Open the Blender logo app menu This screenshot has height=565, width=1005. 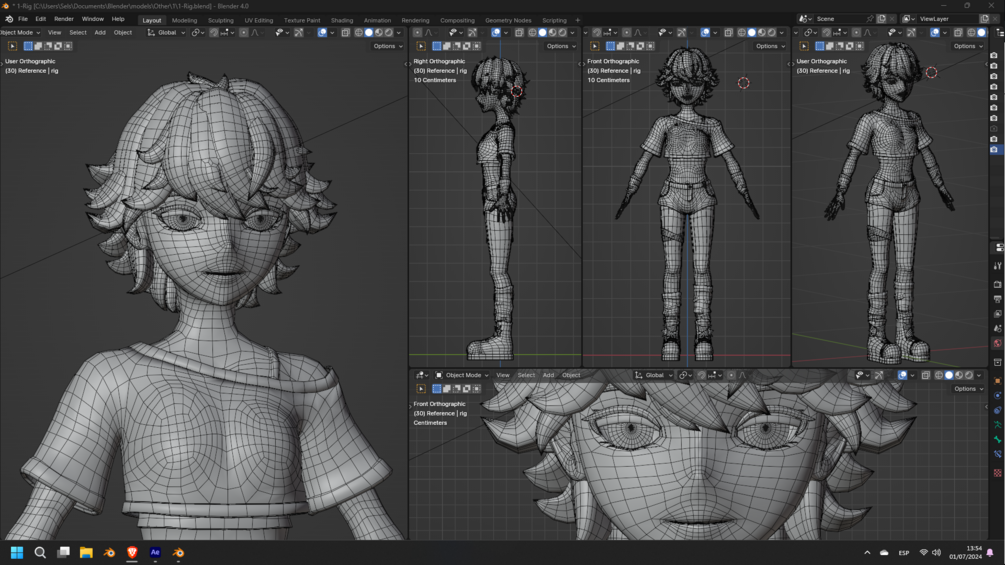[8, 19]
